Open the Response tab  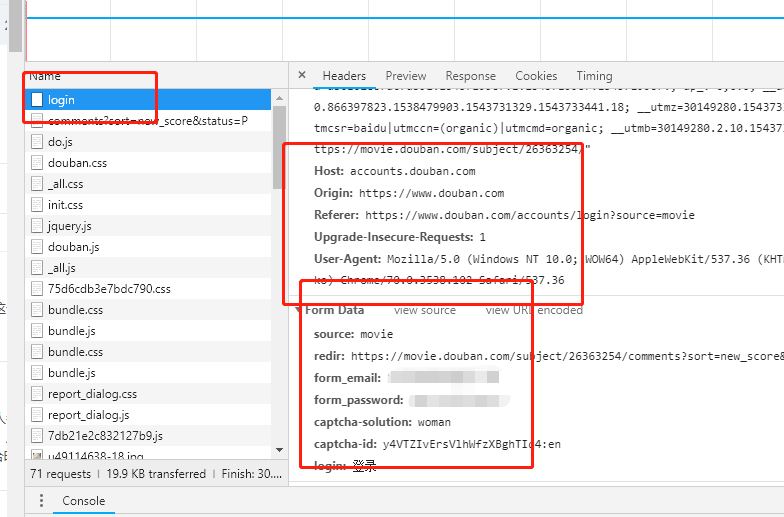point(470,76)
